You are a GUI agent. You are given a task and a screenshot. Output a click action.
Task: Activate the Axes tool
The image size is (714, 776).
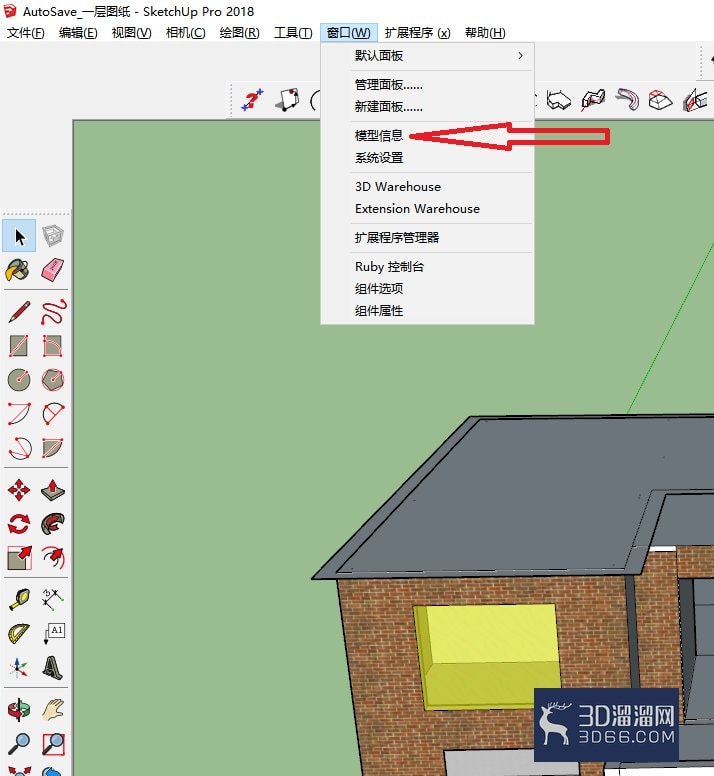pos(19,668)
